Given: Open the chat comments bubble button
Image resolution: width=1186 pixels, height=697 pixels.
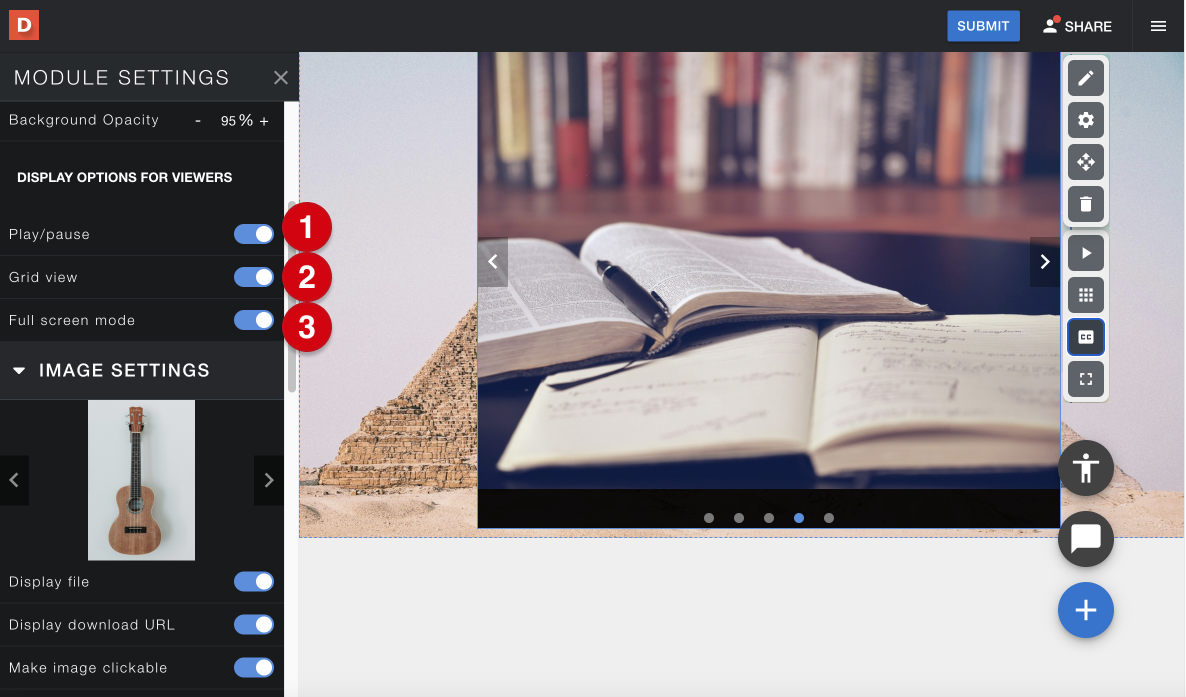Looking at the screenshot, I should 1085,539.
